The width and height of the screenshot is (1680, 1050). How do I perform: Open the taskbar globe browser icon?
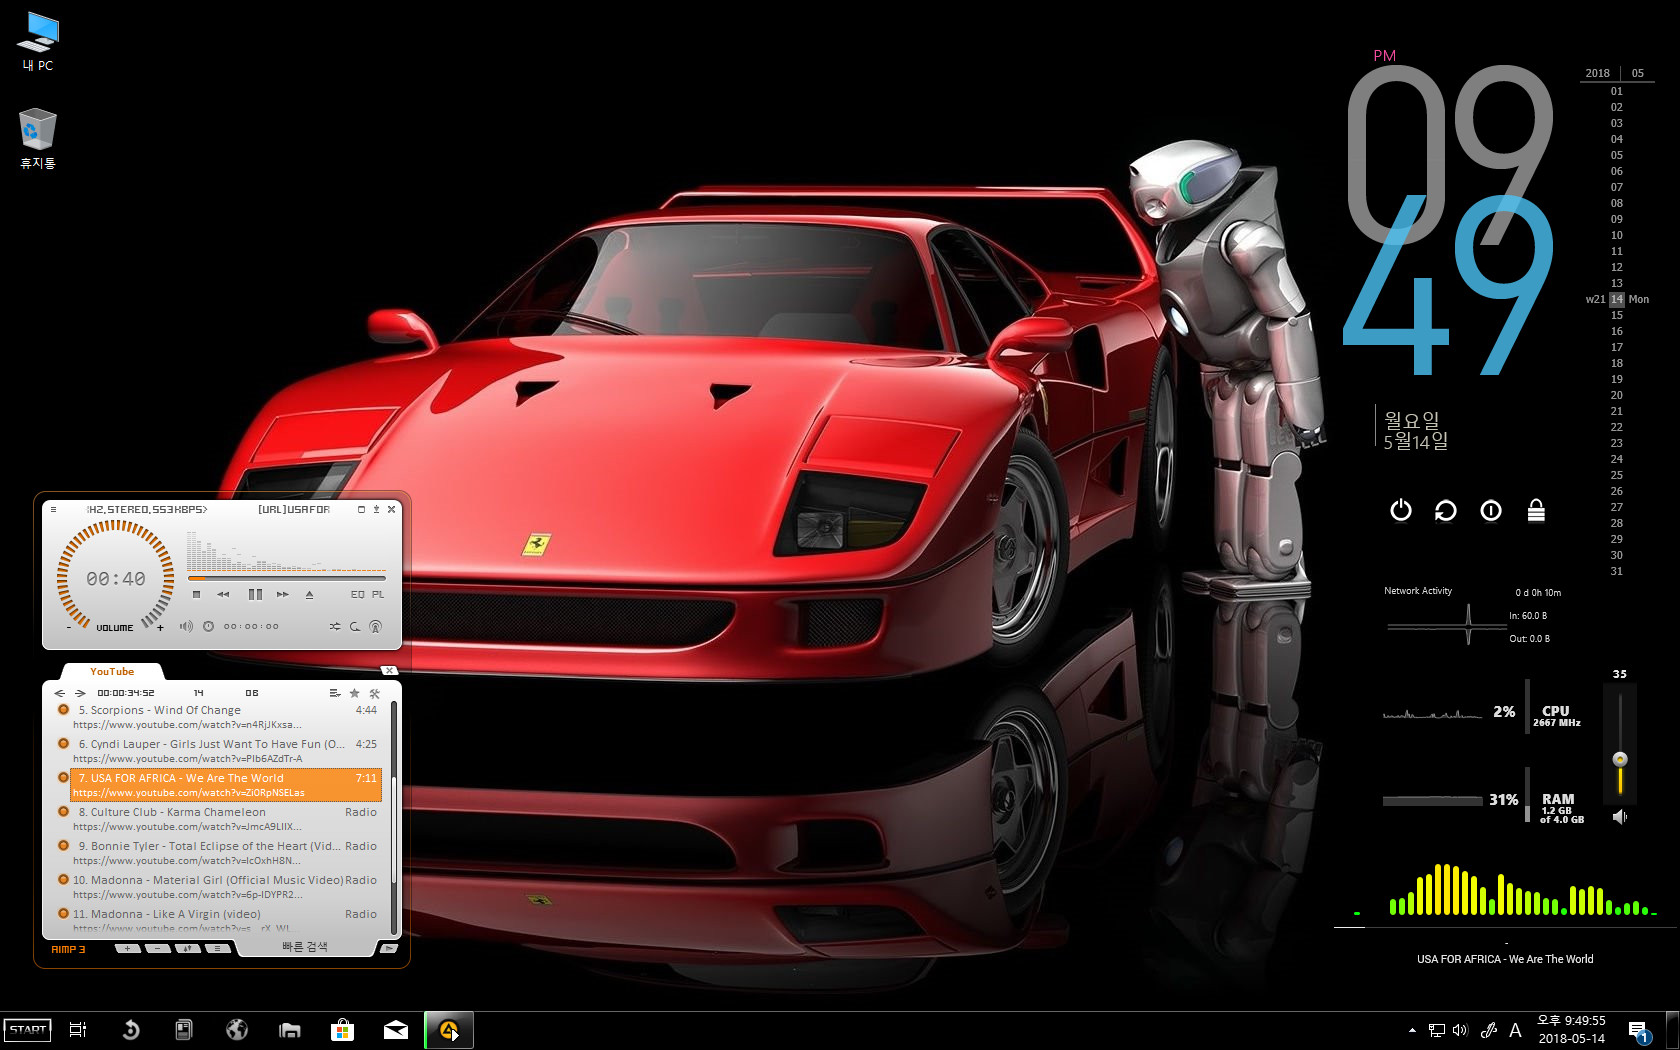[237, 1030]
